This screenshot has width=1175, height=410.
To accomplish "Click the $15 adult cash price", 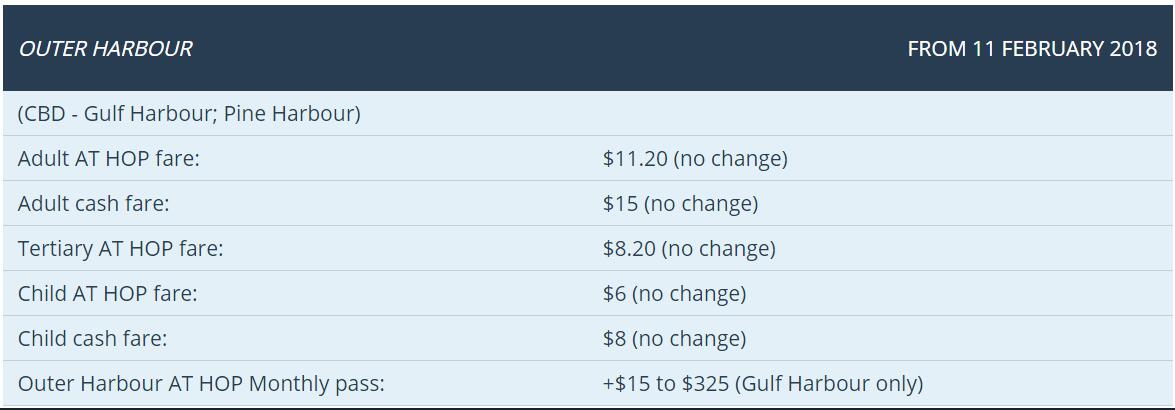I will (x=620, y=203).
